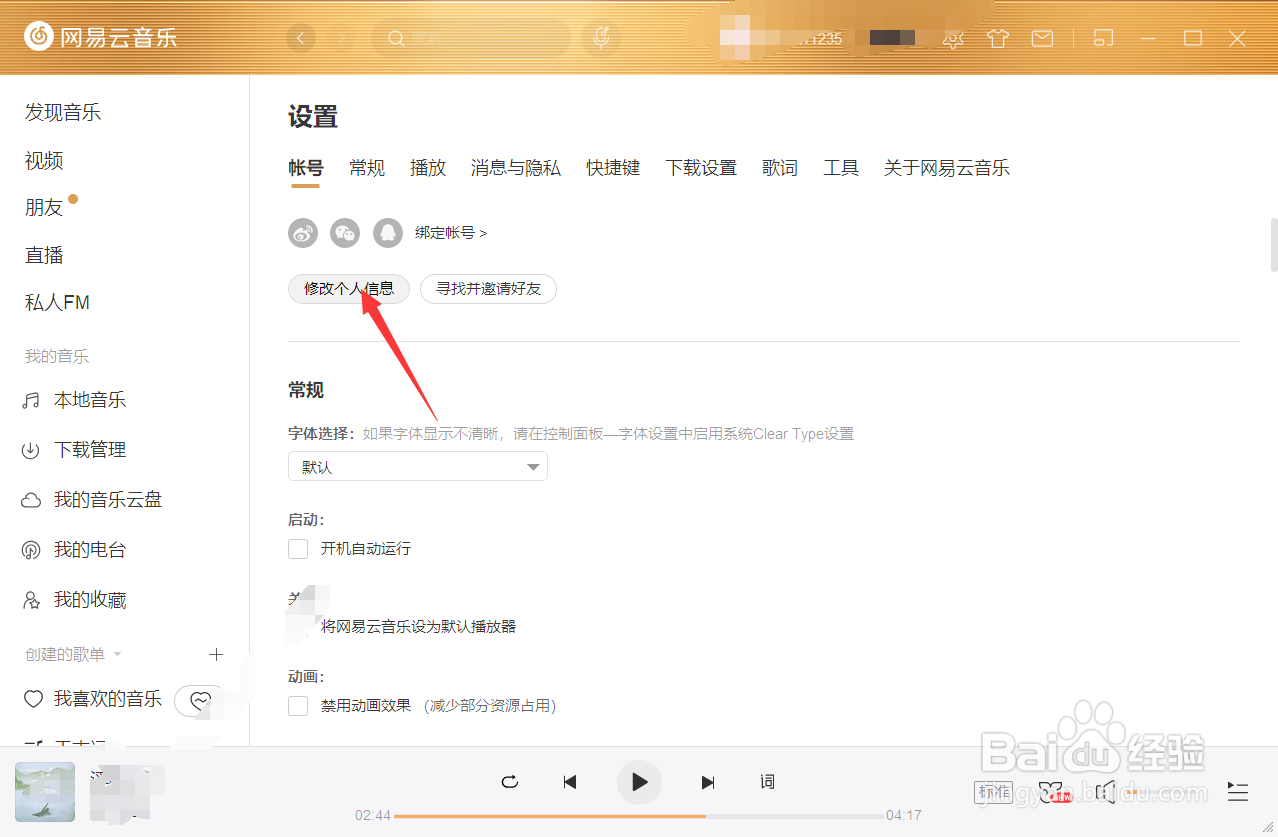Open 我的收藏 person icon entry
The width and height of the screenshot is (1278, 837).
[74, 600]
